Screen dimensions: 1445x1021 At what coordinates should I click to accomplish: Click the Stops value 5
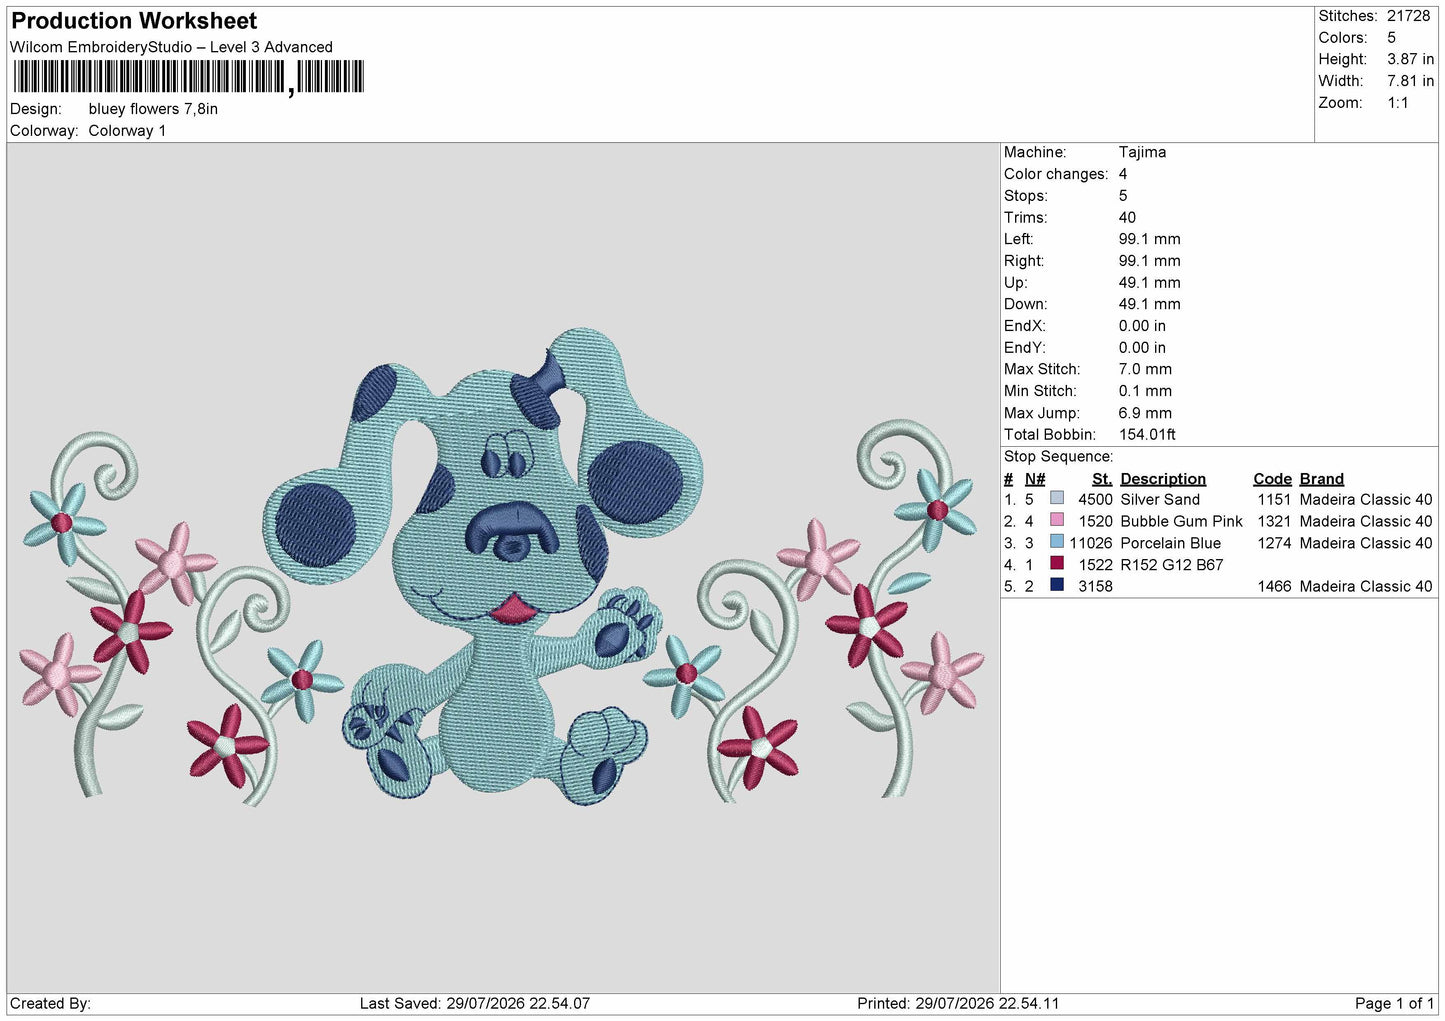(1123, 196)
